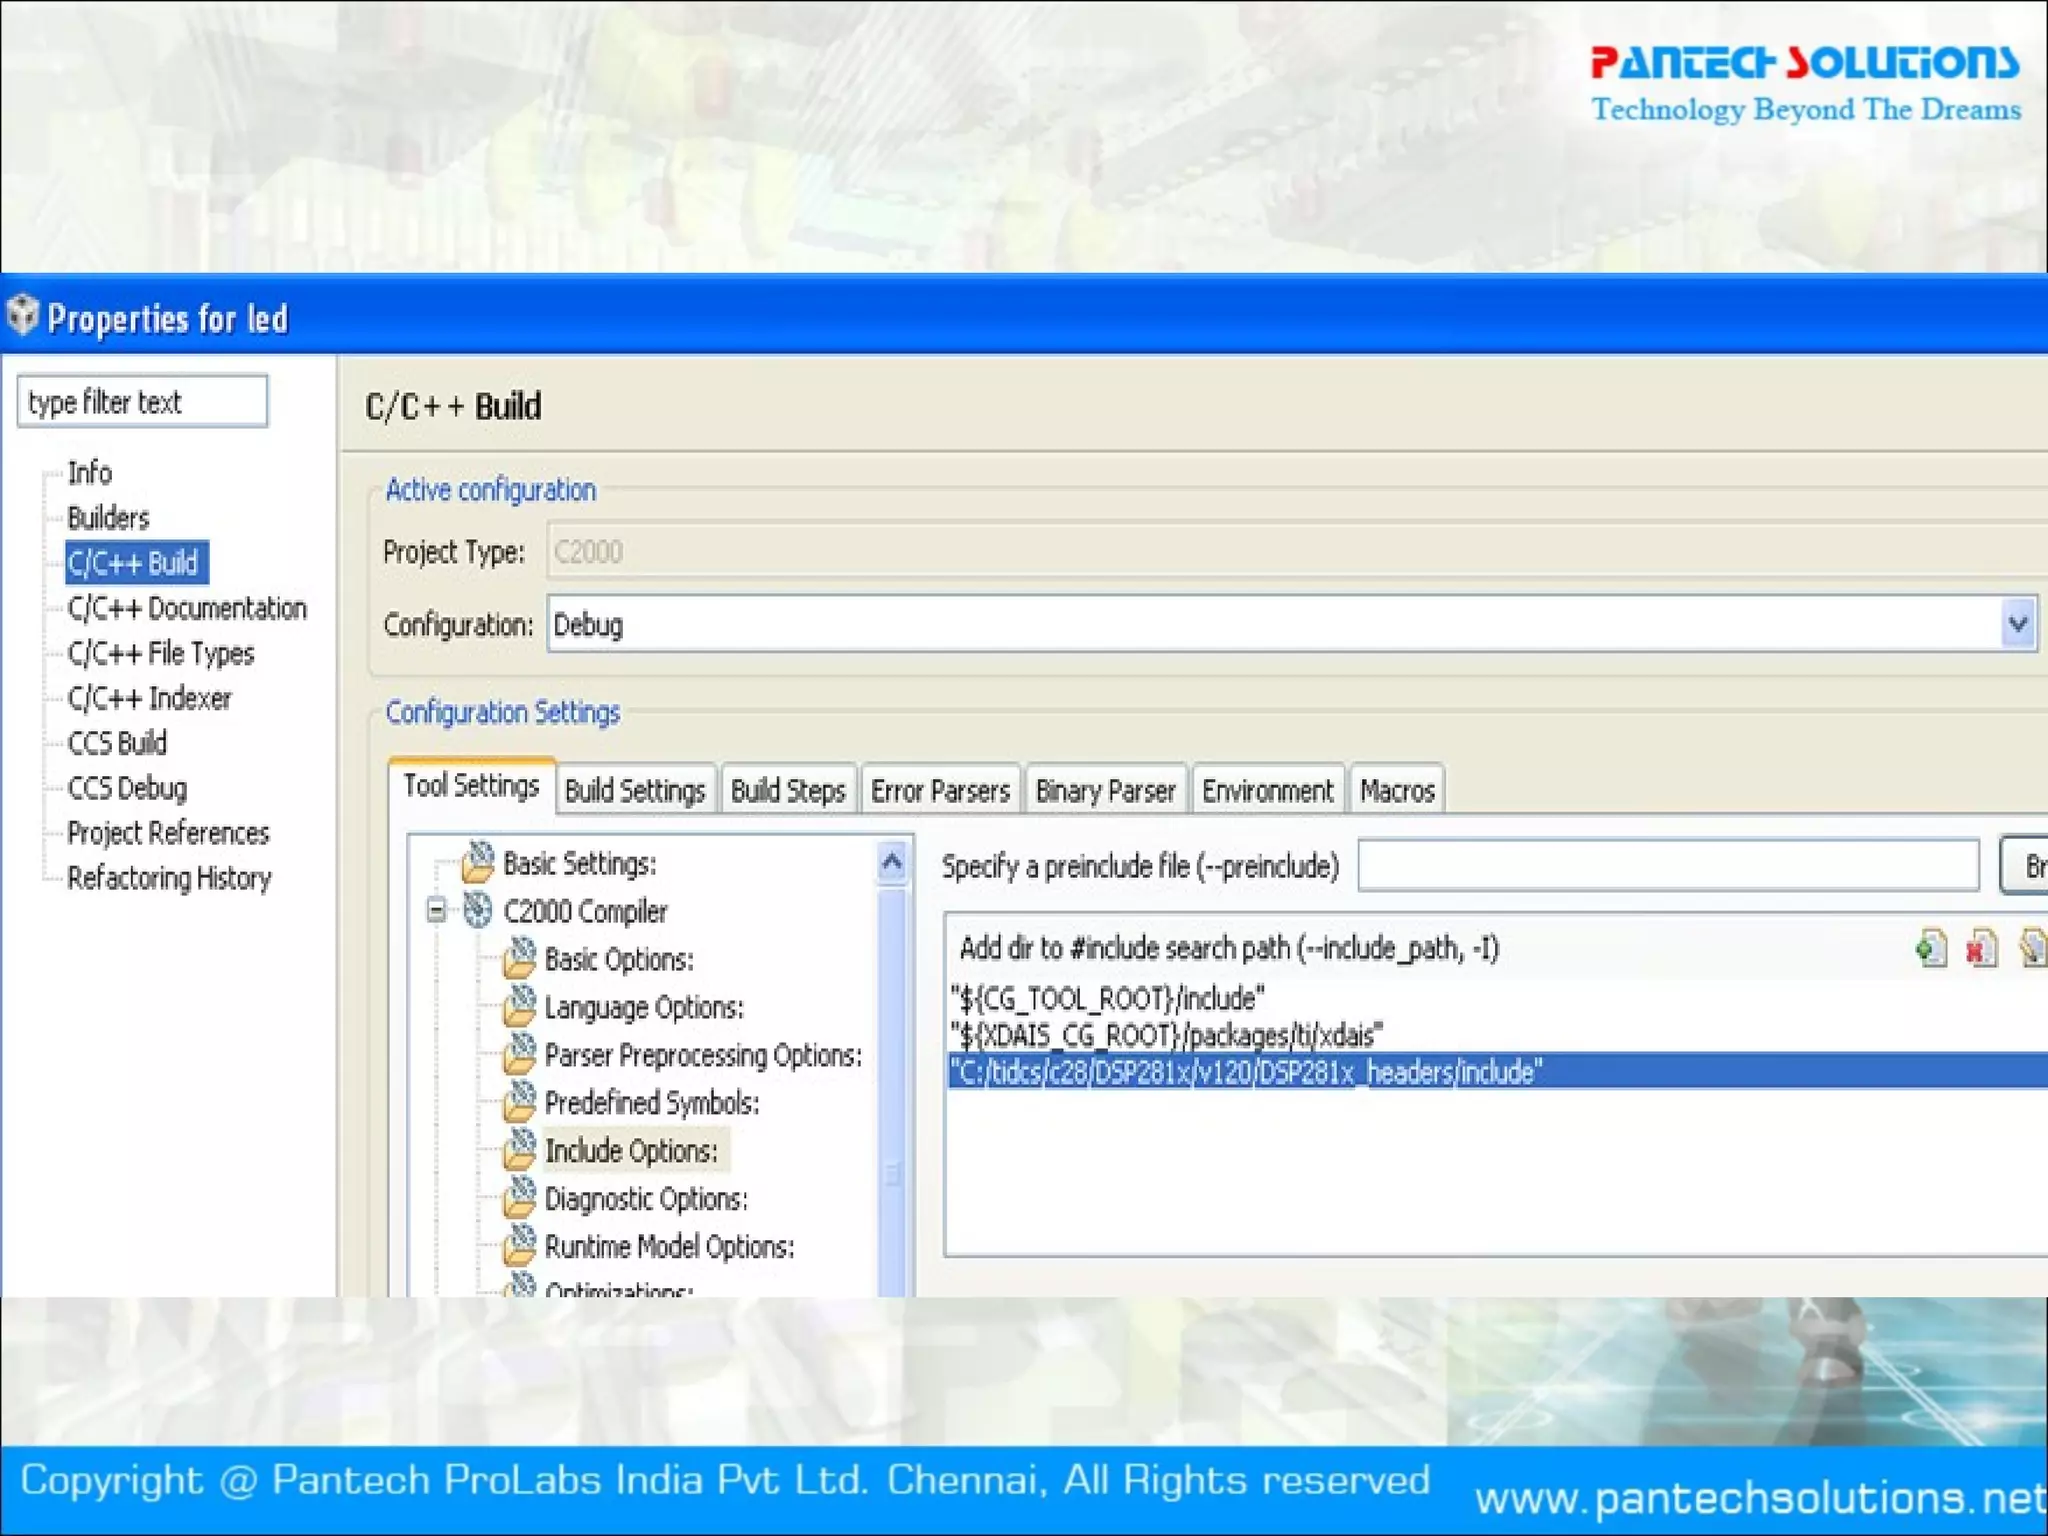
Task: Click the Basic Settings tool icon
Action: (x=478, y=862)
